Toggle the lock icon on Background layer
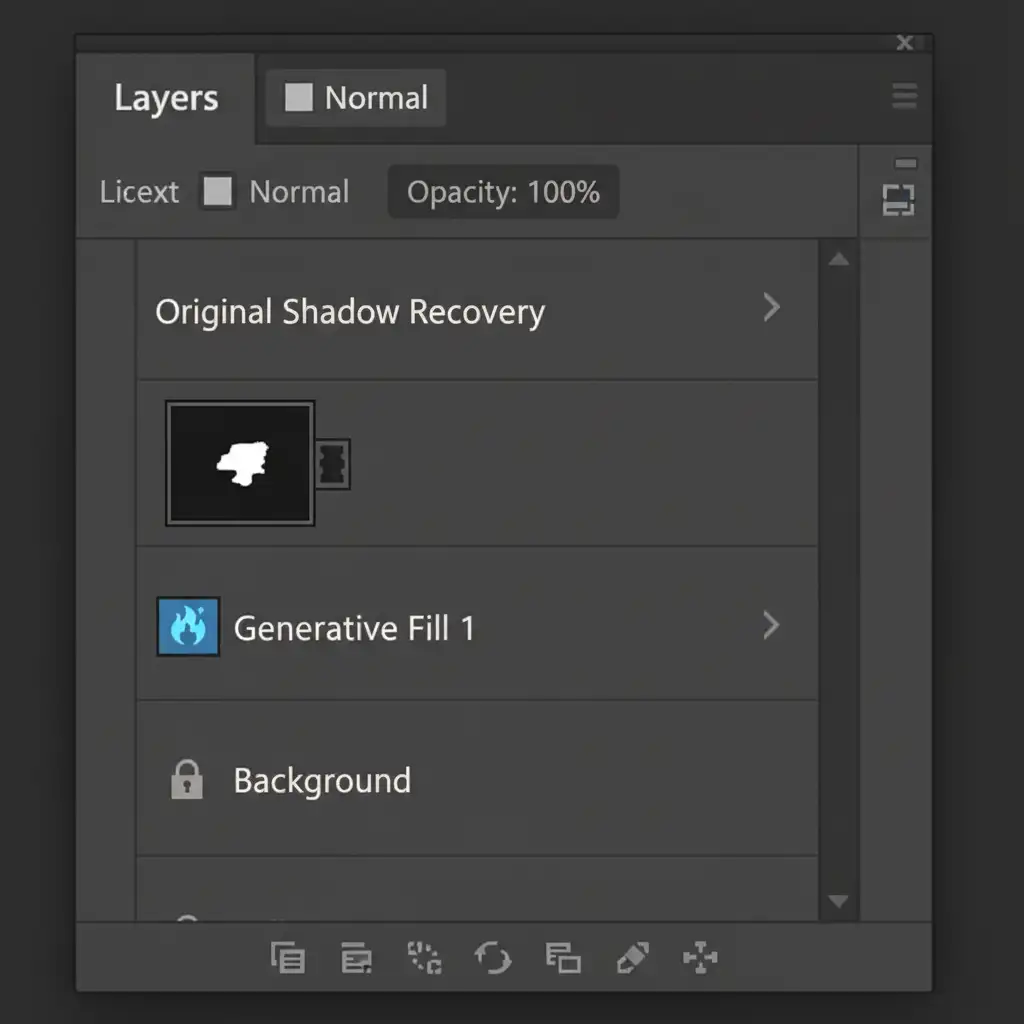This screenshot has width=1024, height=1024. coord(187,780)
